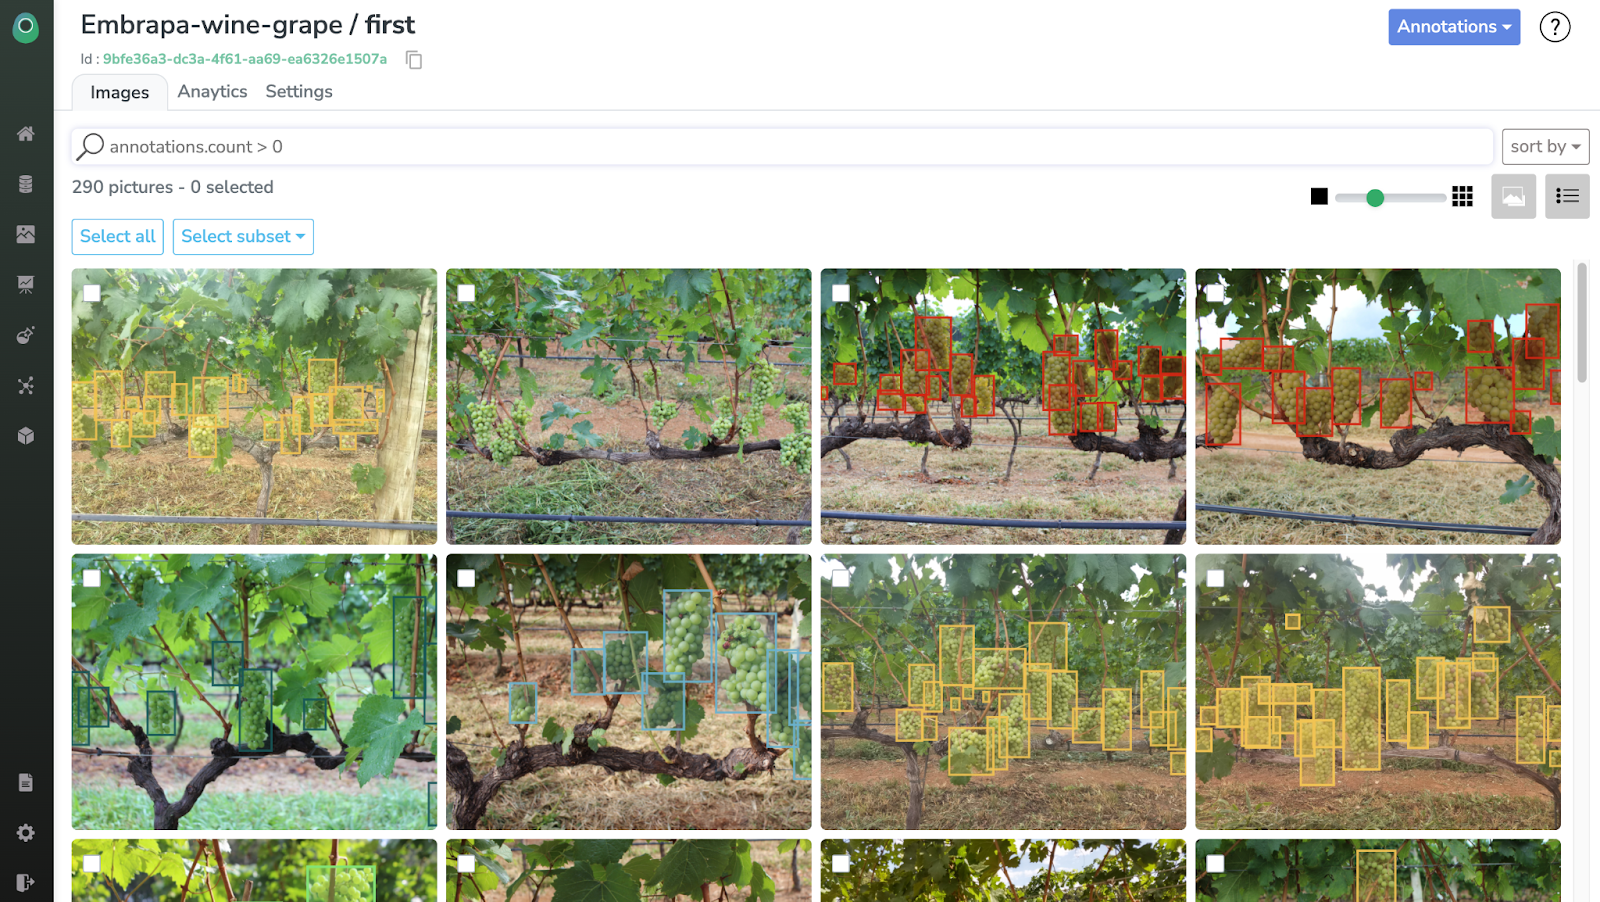
Task: Copy the dataset Id to clipboard
Action: click(x=414, y=60)
